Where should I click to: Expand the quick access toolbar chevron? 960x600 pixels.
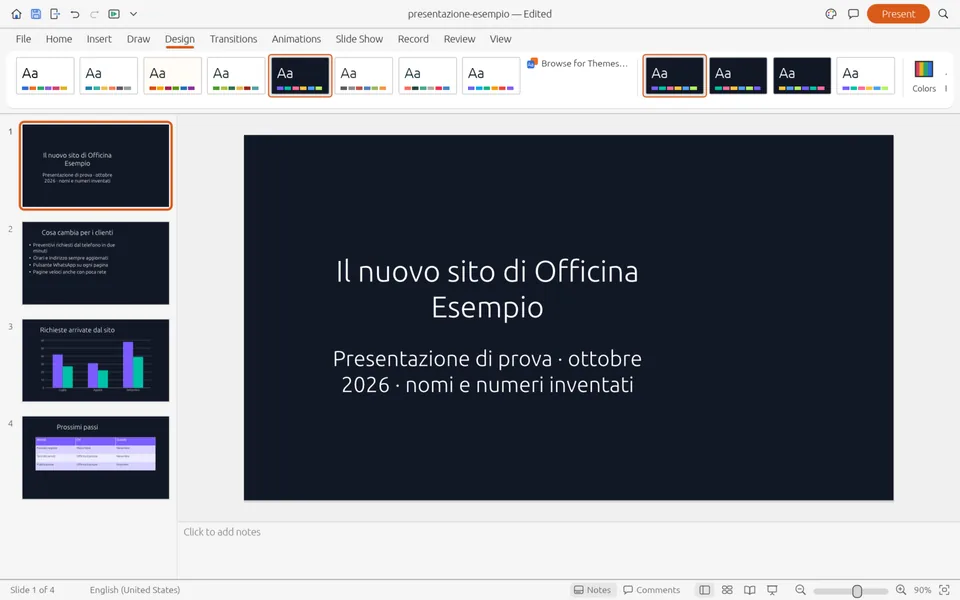133,13
